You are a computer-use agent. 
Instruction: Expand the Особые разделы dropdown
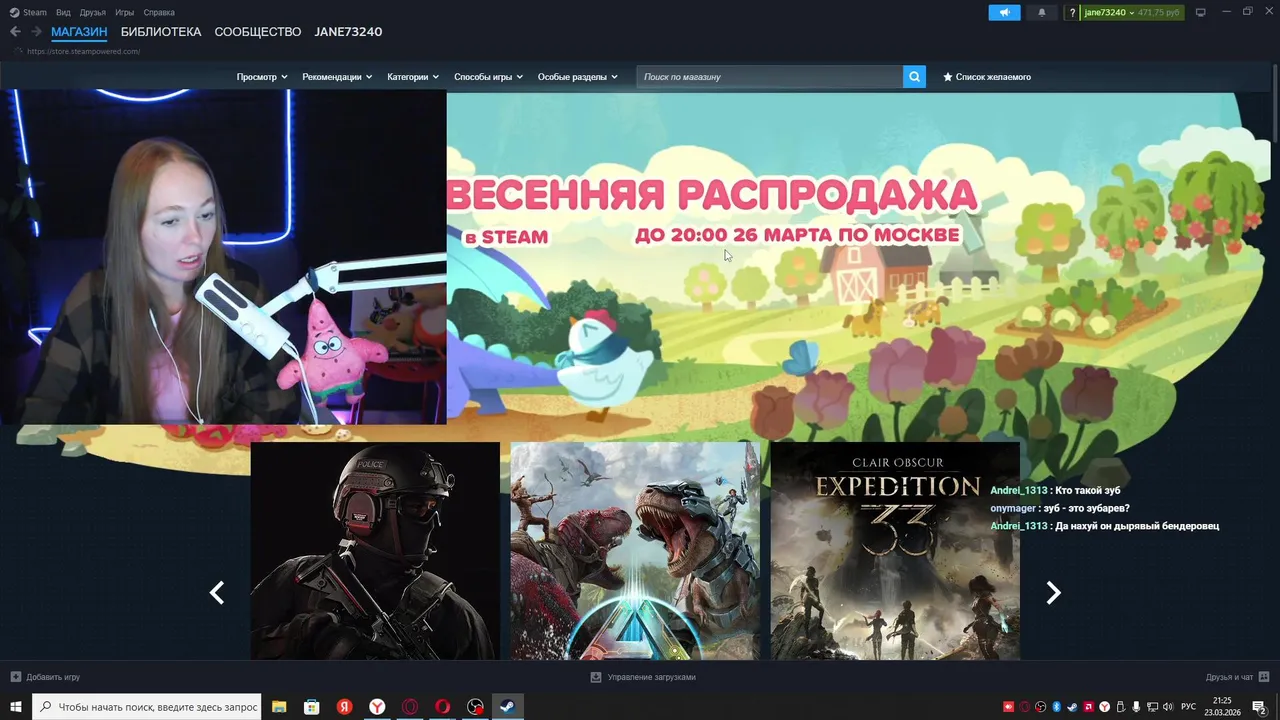coord(577,77)
